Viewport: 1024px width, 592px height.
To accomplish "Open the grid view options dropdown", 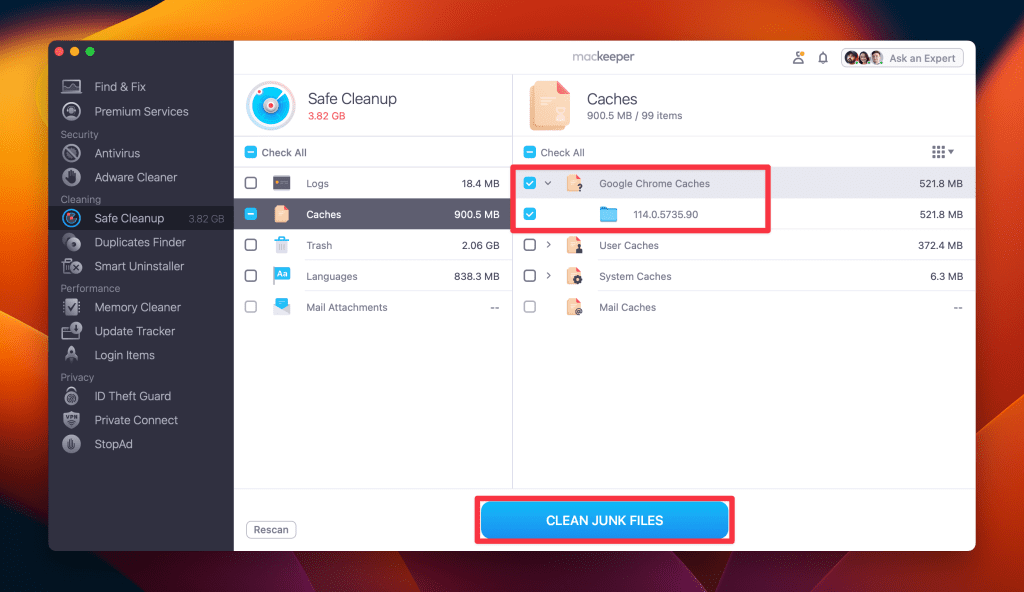I will click(942, 152).
